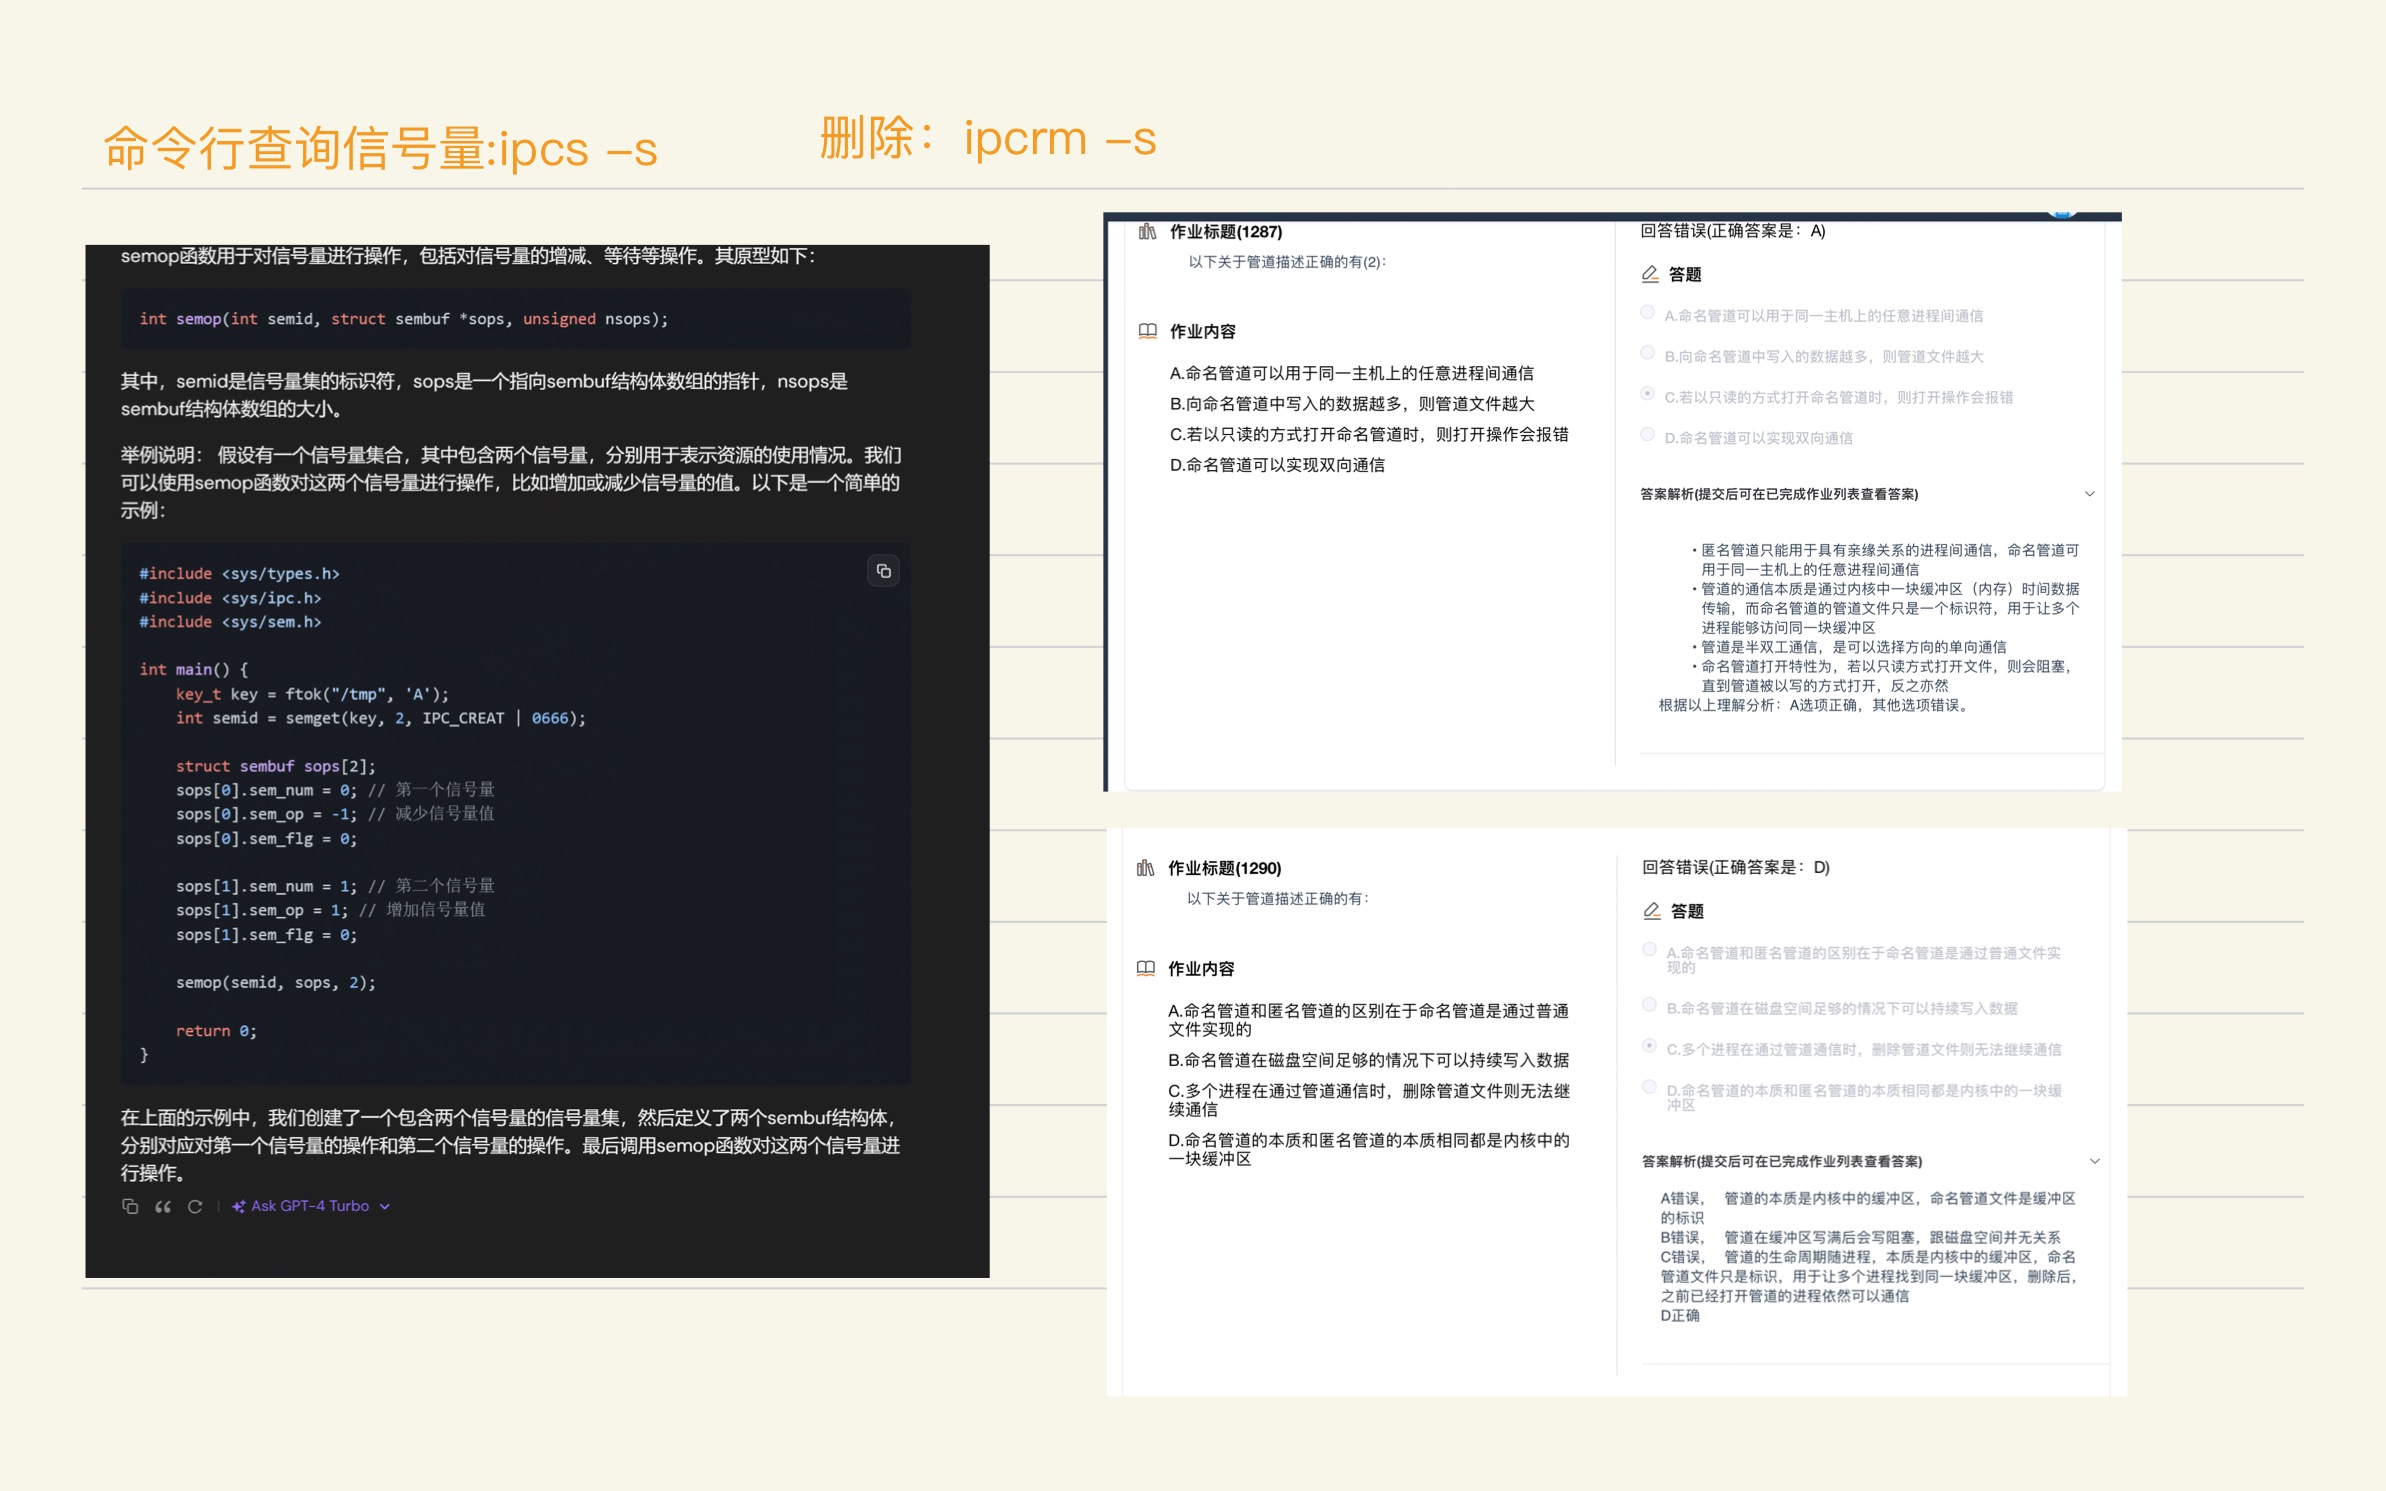Click the semop function prototype code line
This screenshot has height=1491, width=2386.
coord(403,319)
